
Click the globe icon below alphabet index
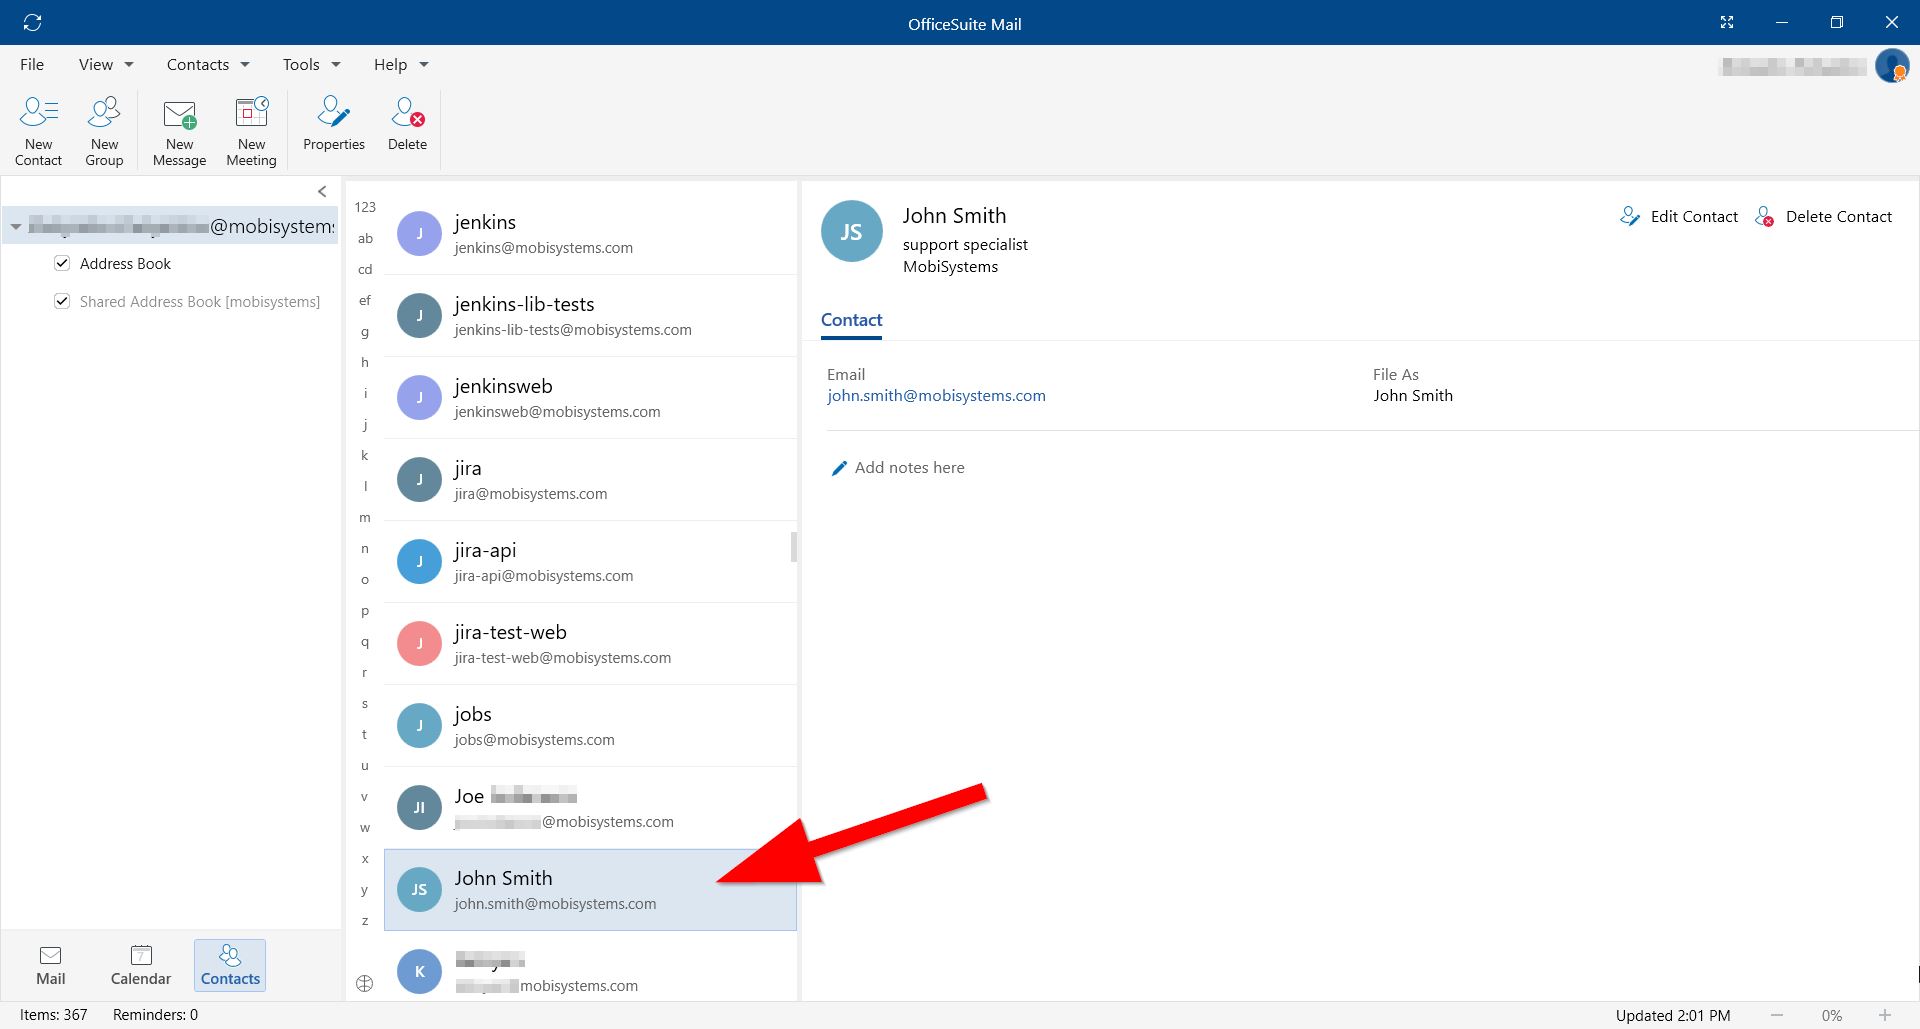coord(365,983)
